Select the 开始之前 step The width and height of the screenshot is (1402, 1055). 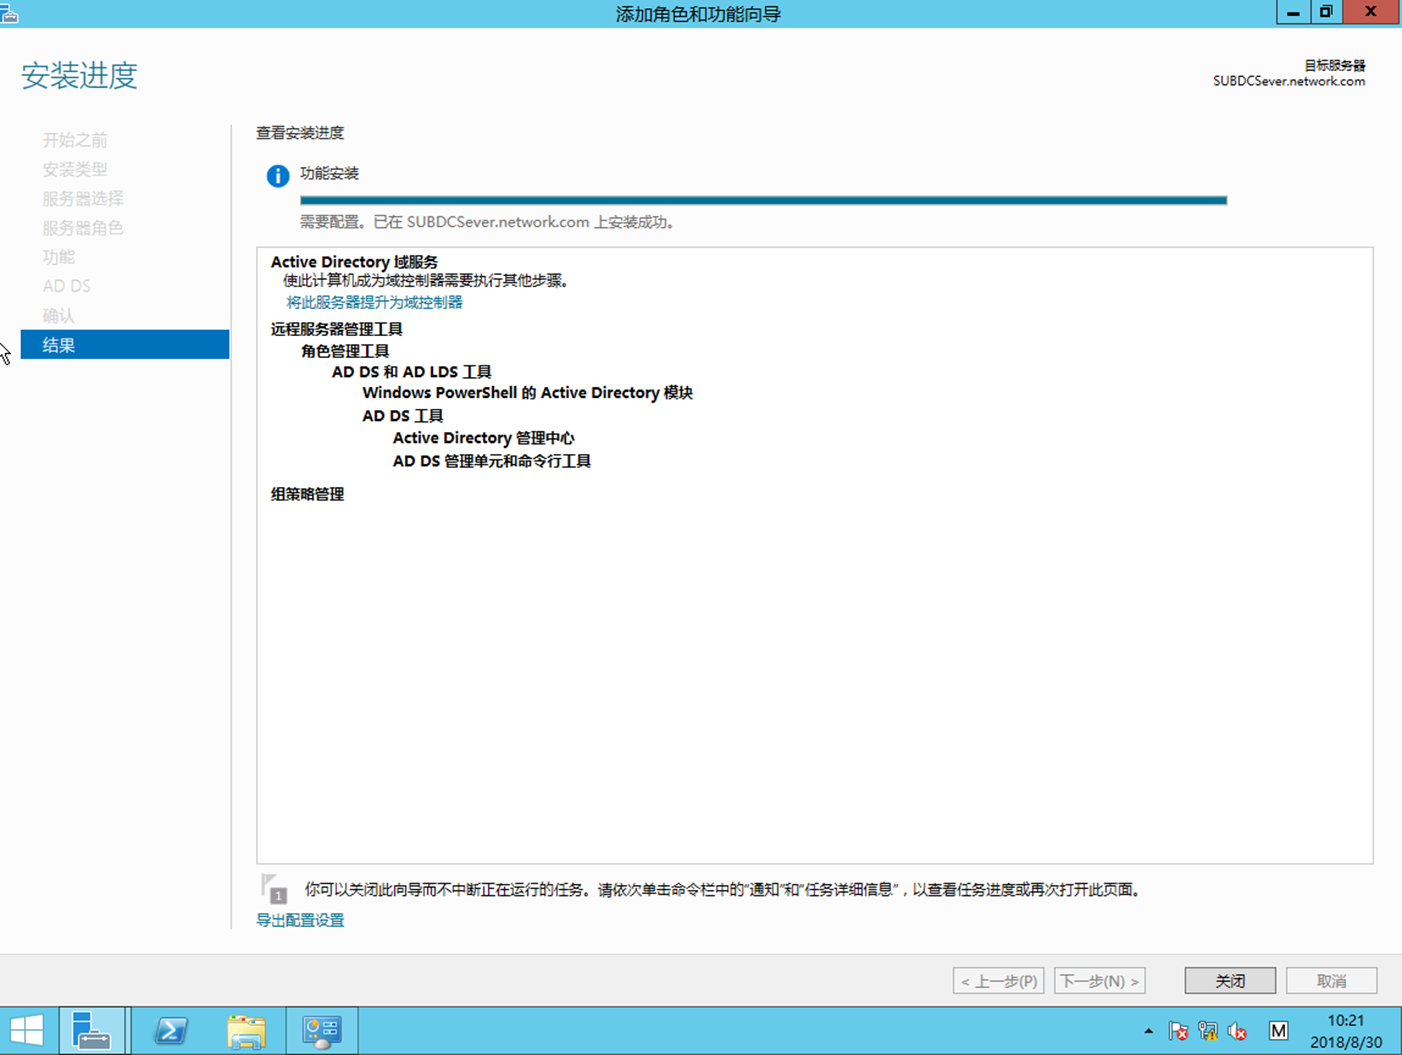click(x=75, y=140)
